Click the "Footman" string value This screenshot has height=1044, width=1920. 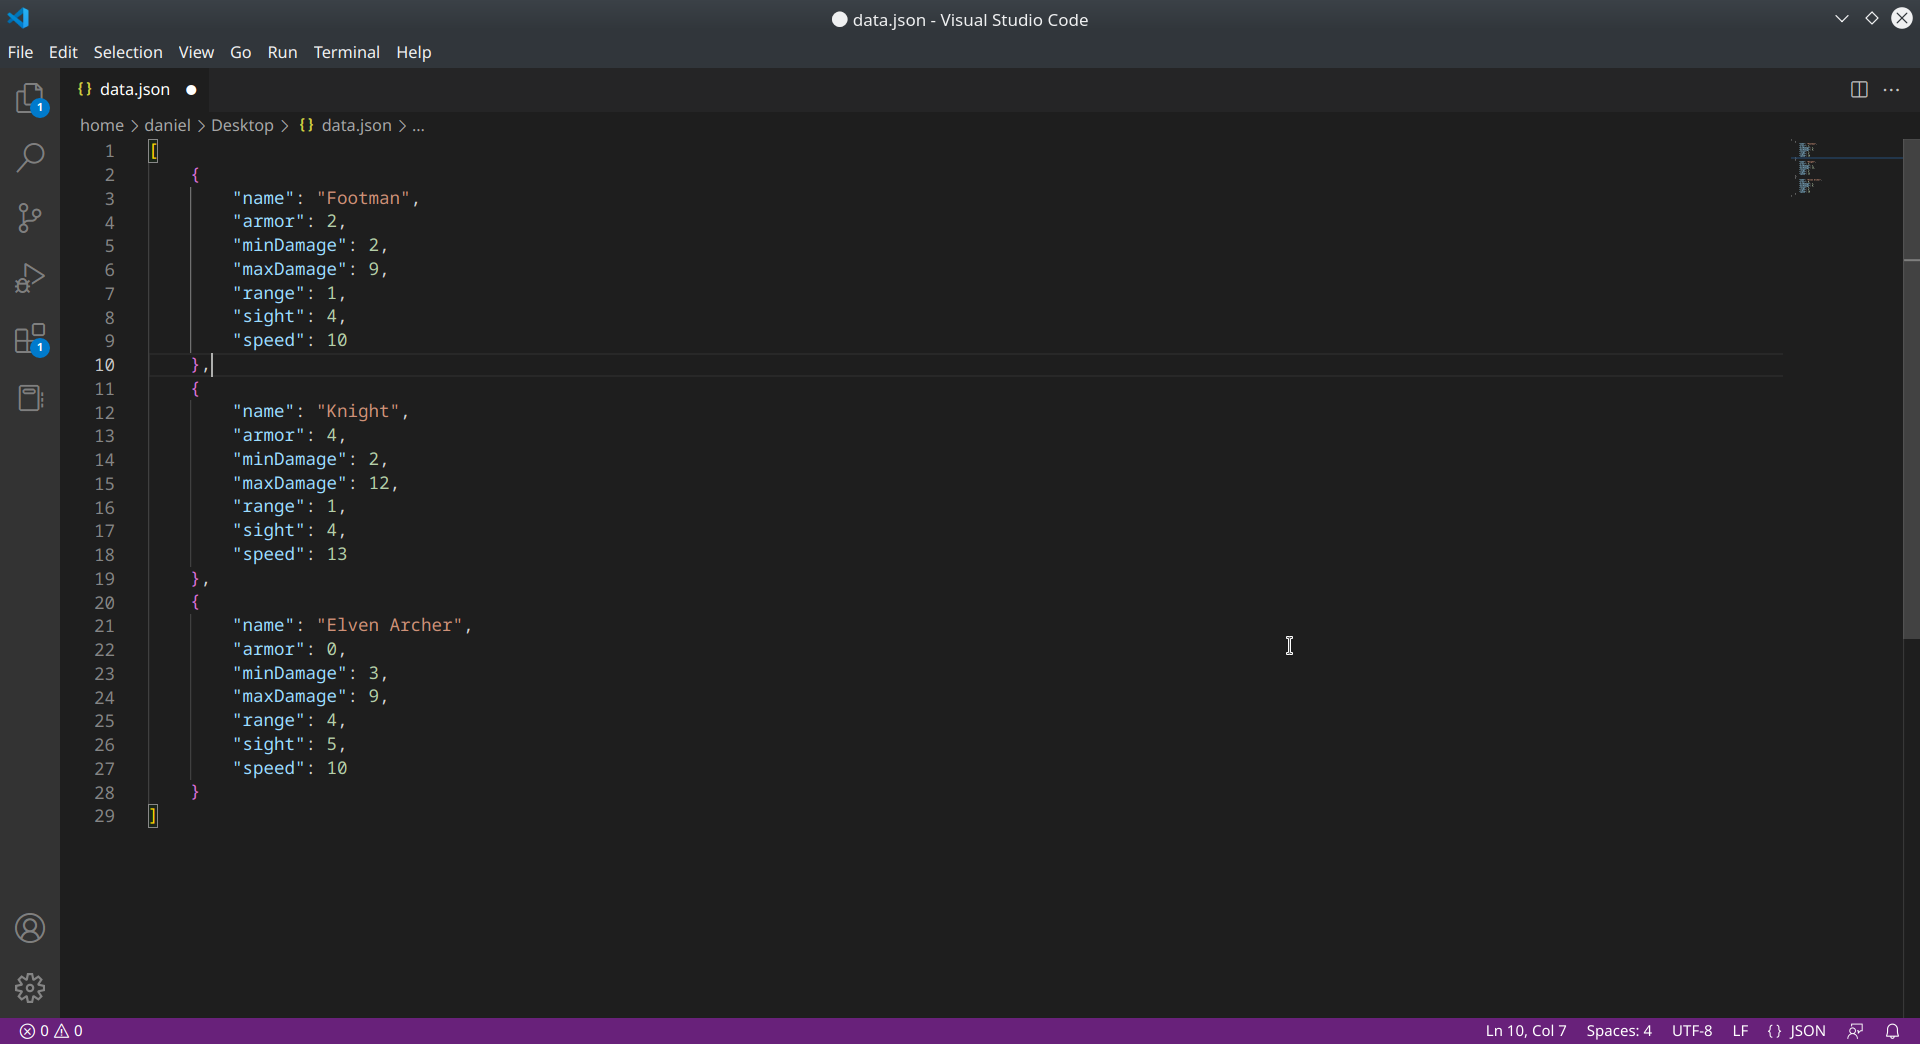click(363, 198)
